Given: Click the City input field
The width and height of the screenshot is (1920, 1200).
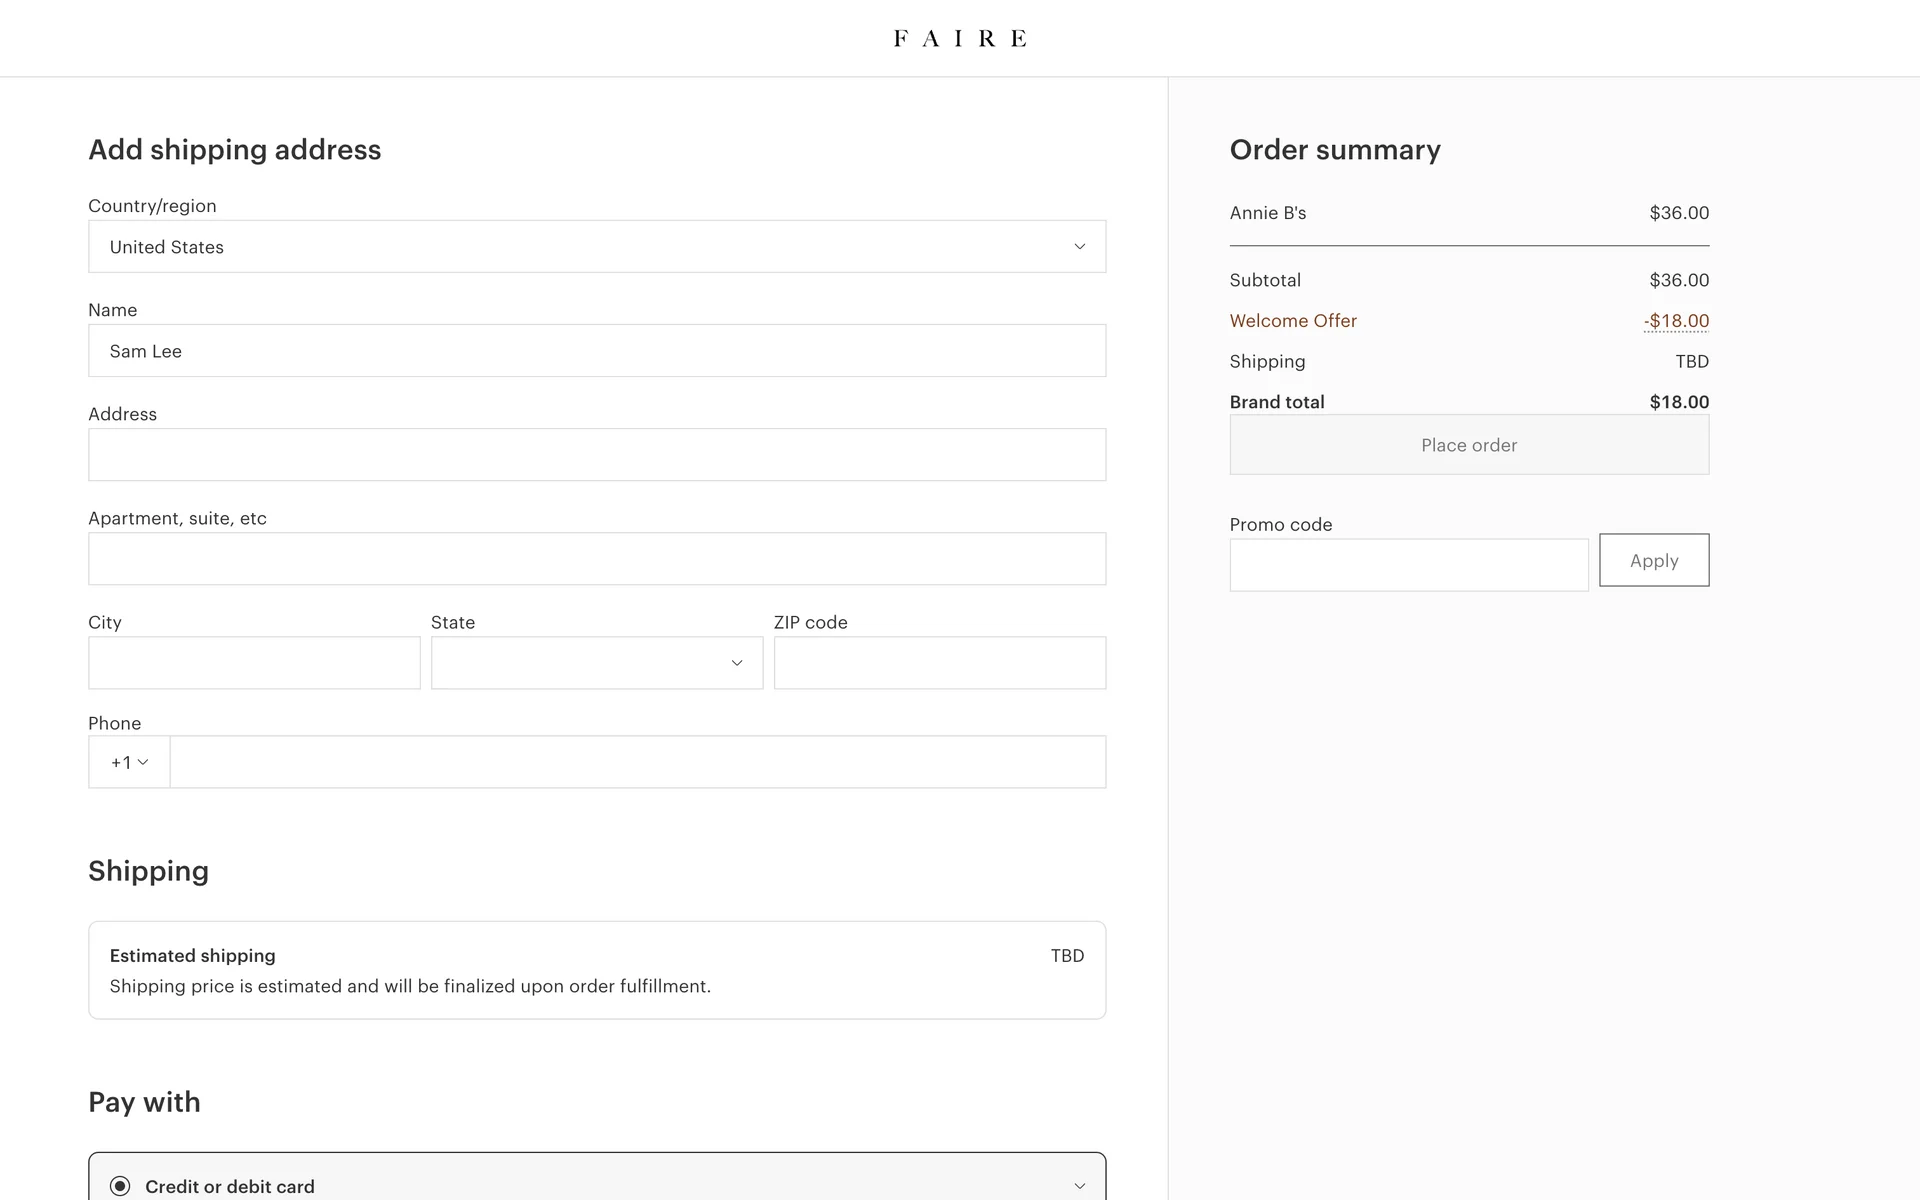Looking at the screenshot, I should (254, 663).
